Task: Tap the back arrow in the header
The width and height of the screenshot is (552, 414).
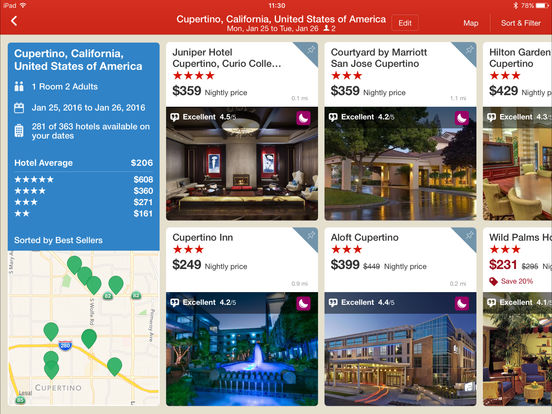Action: point(14,21)
